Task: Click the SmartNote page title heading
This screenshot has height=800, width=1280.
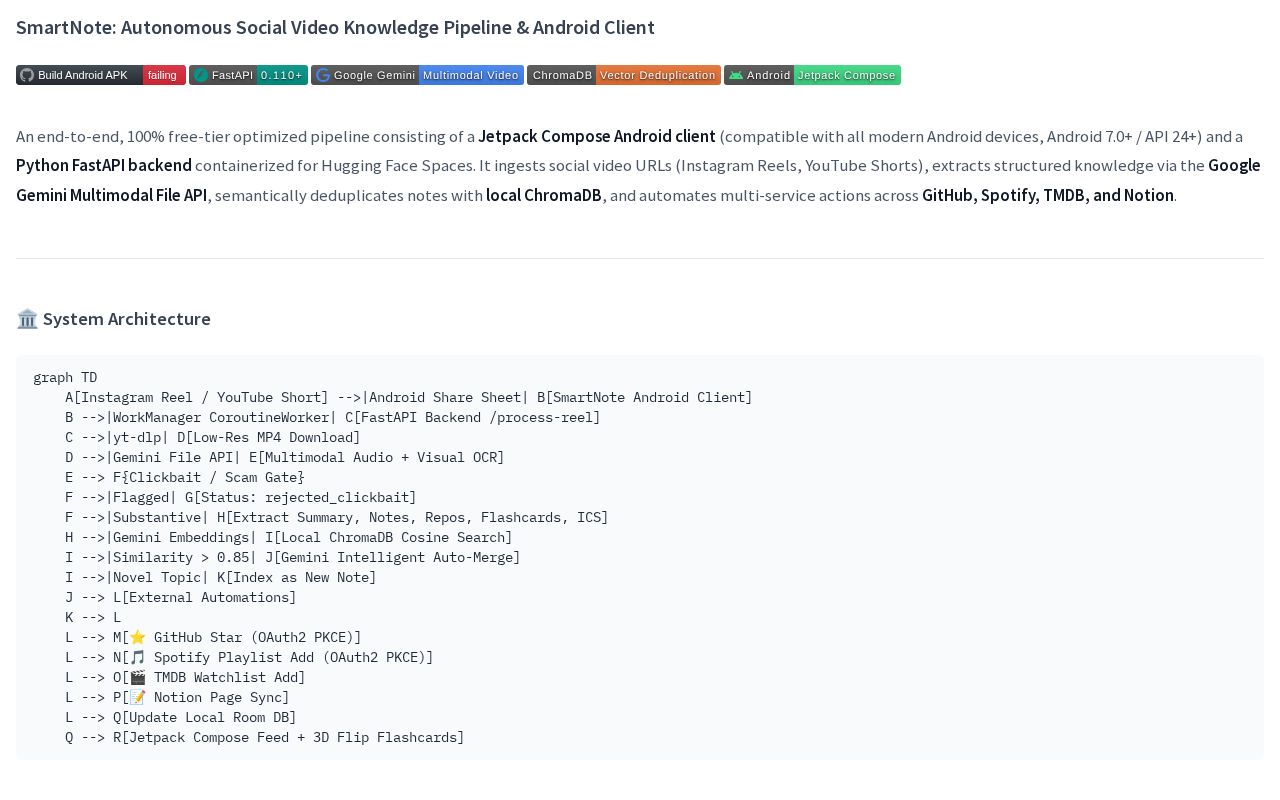Action: (335, 28)
